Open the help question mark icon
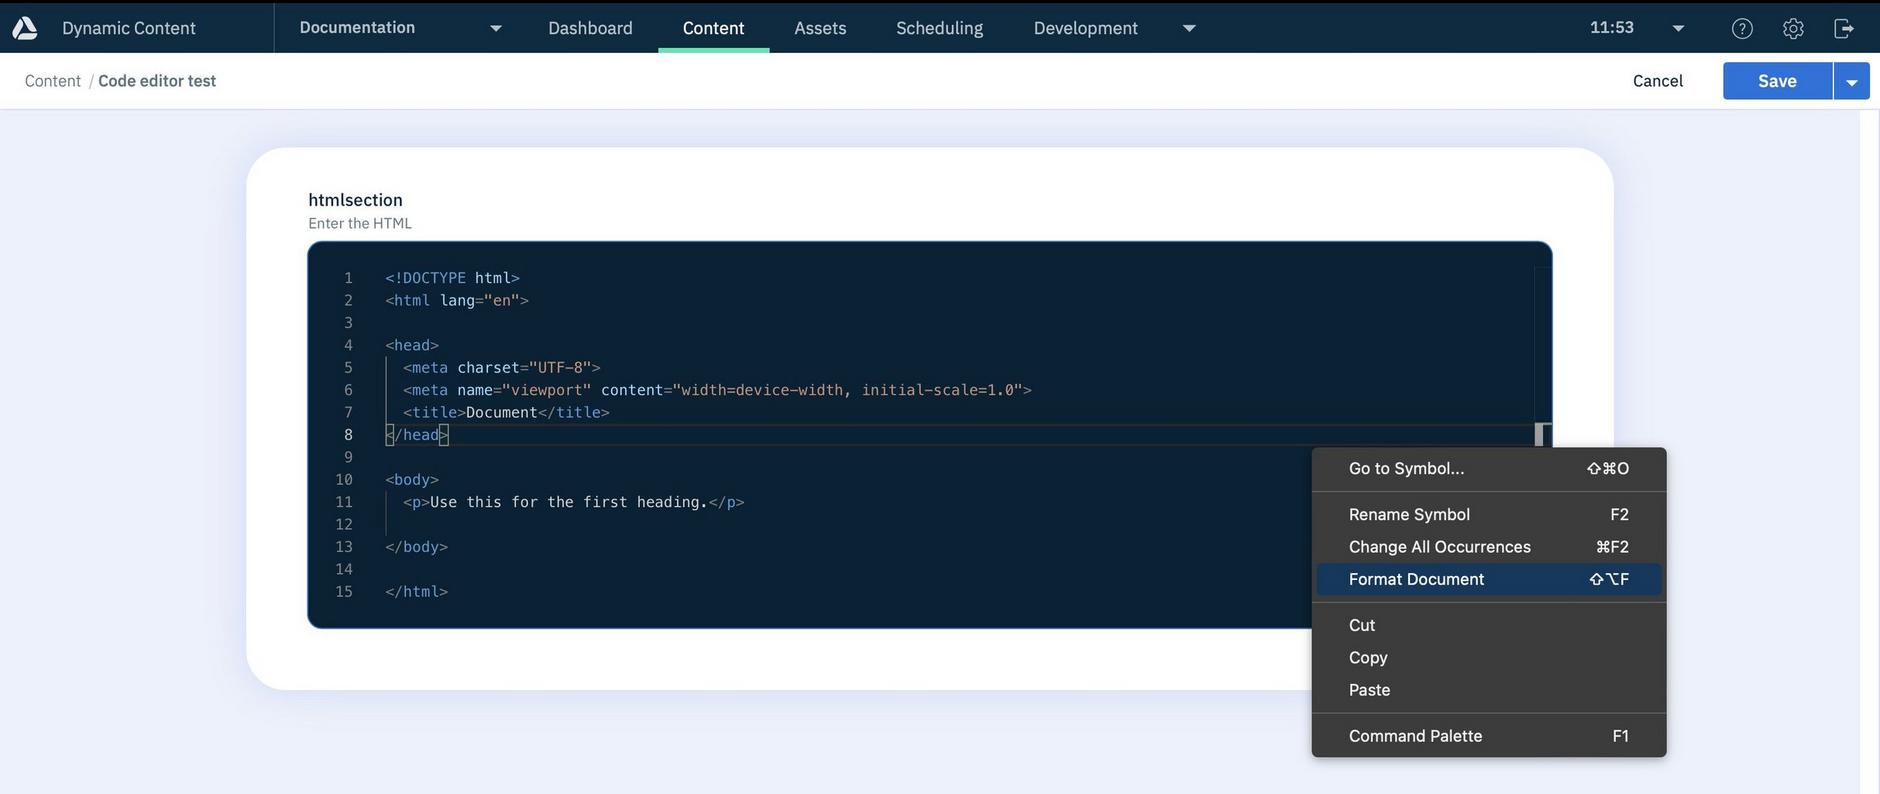The image size is (1880, 794). pos(1742,29)
